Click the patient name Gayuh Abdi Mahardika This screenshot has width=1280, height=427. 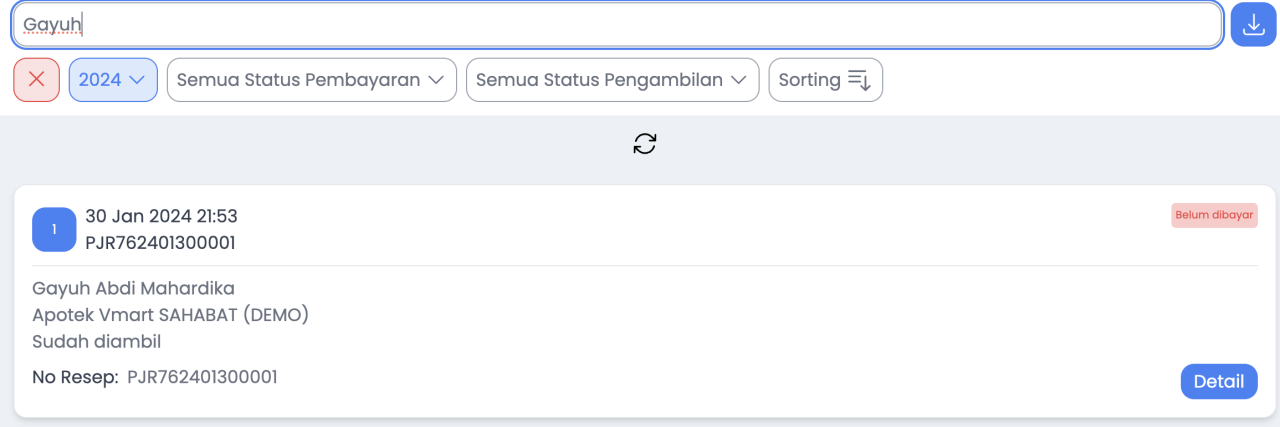click(133, 289)
